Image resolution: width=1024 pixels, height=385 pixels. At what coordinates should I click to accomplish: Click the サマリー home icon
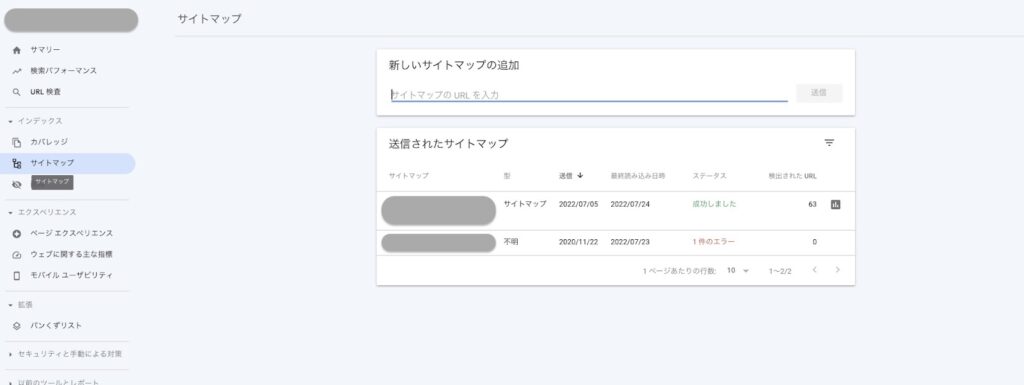[x=17, y=50]
